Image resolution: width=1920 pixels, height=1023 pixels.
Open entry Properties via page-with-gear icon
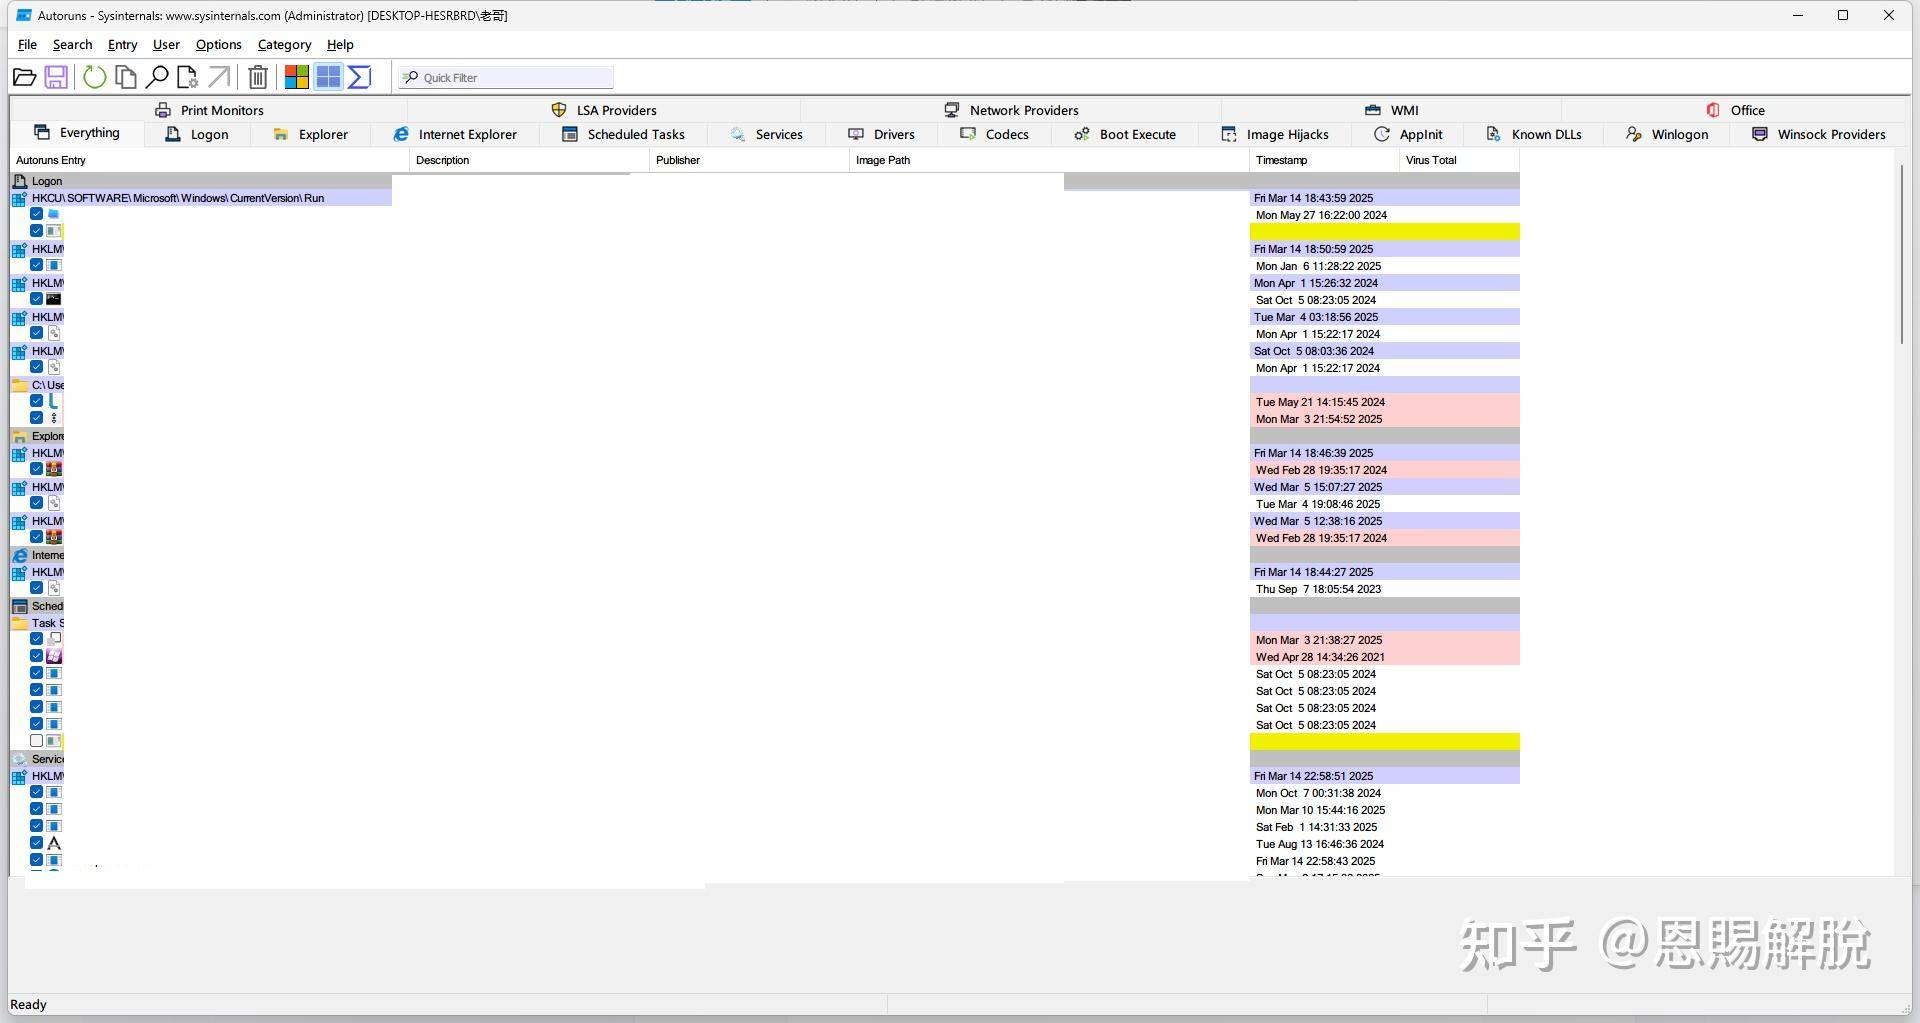tap(187, 77)
